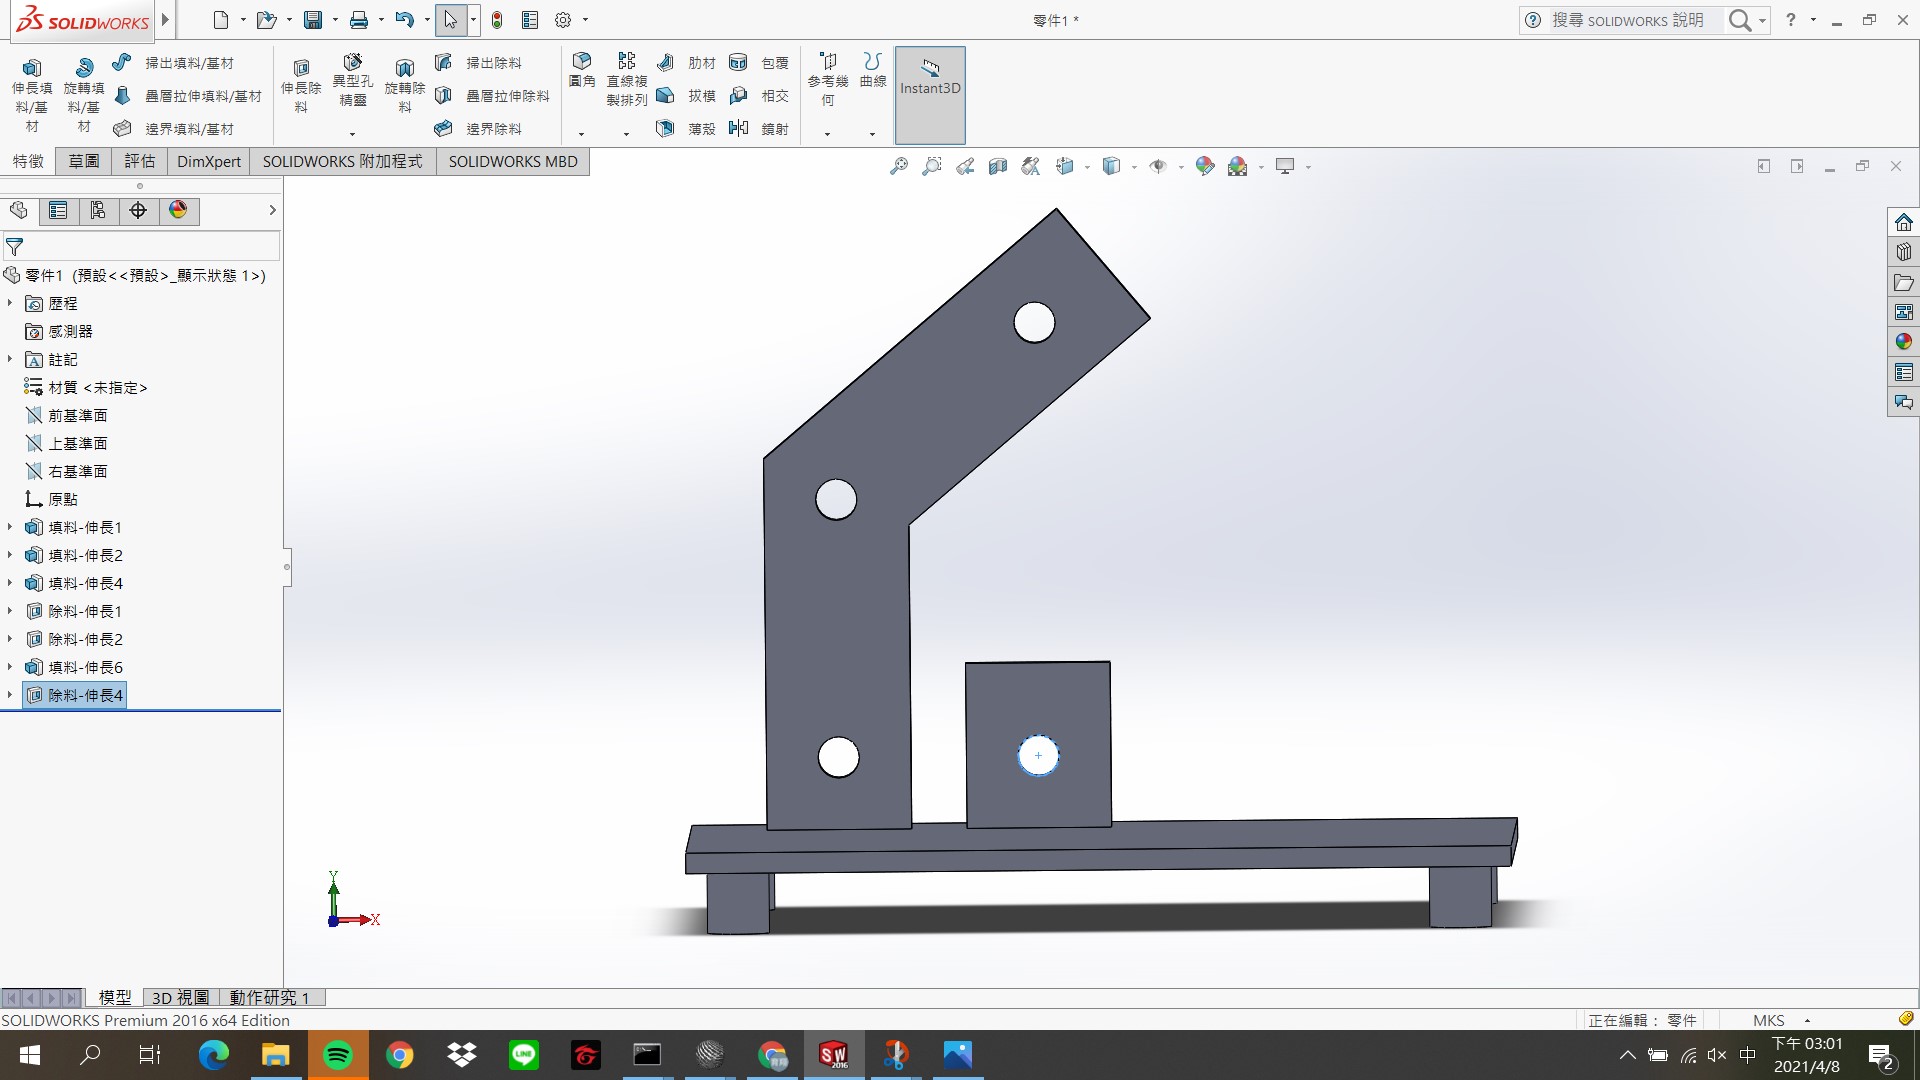Choose the 圓角 fillet tool

click(x=582, y=69)
